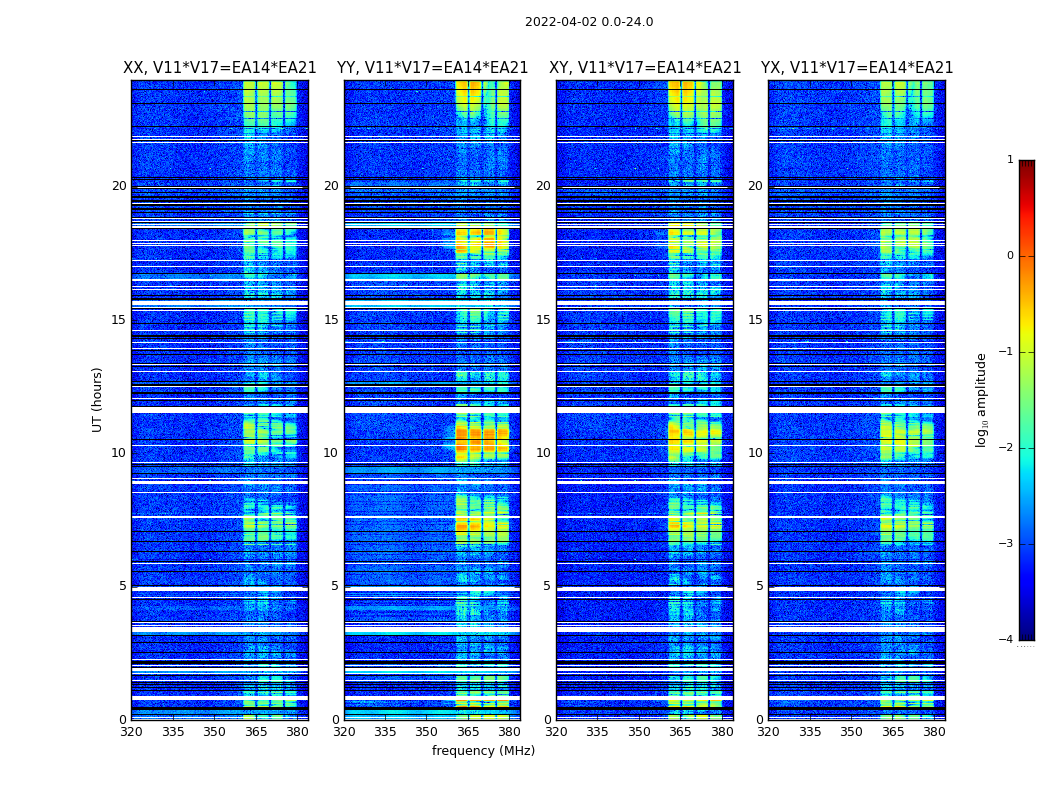Click the 20 hour tick on XX plot
Screen dimensions: 1050x800
pyautogui.click(x=119, y=186)
